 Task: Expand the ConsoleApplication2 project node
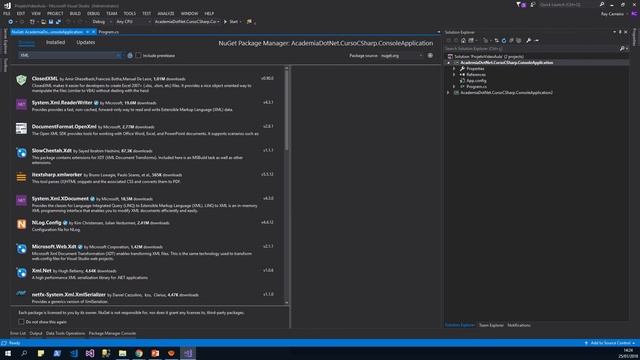pyautogui.click(x=449, y=93)
